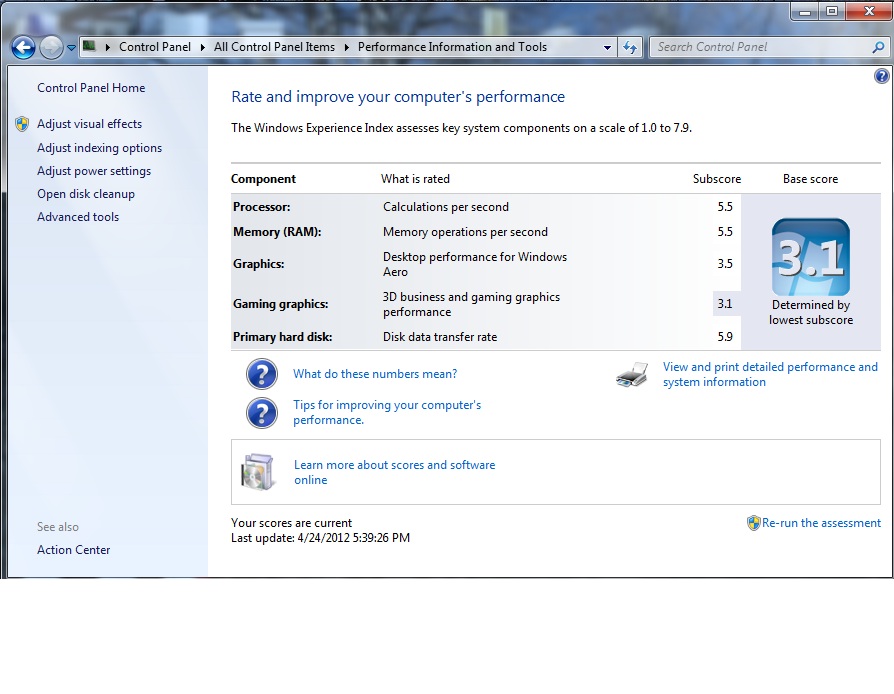Open Adjust power settings
This screenshot has width=894, height=694.
pyautogui.click(x=94, y=171)
